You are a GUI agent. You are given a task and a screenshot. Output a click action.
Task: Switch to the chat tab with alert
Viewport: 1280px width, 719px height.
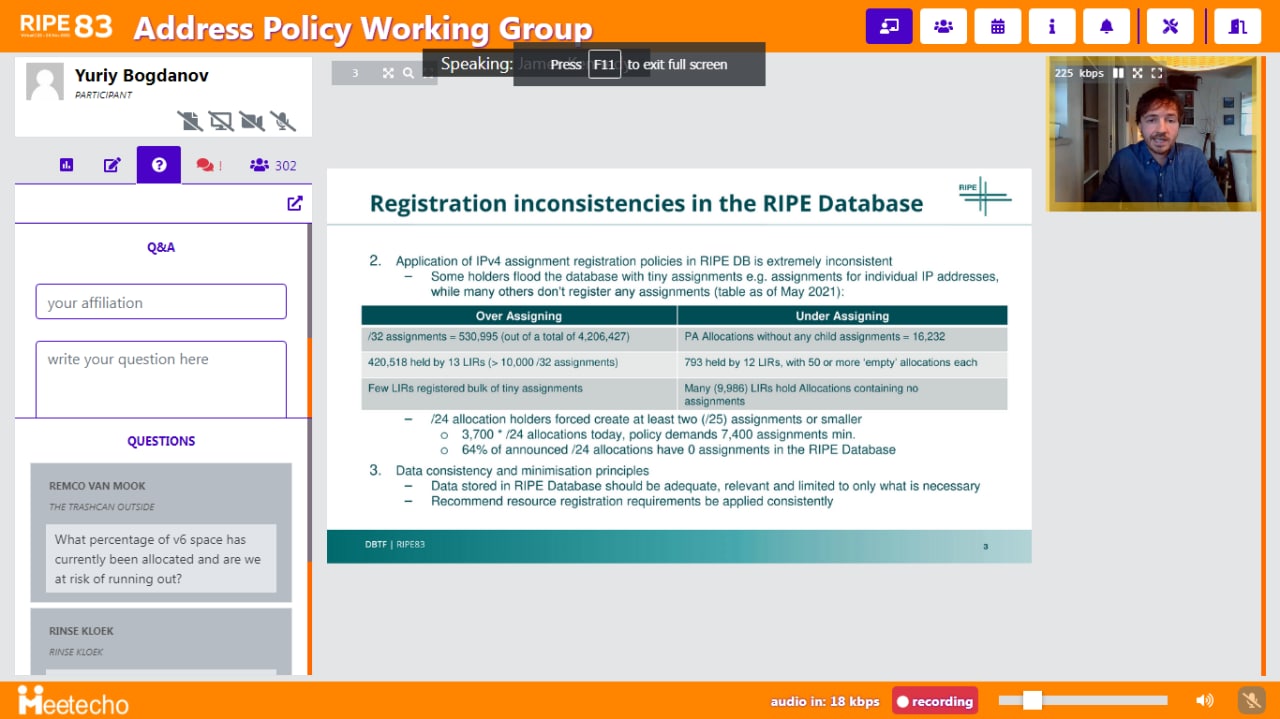(208, 165)
